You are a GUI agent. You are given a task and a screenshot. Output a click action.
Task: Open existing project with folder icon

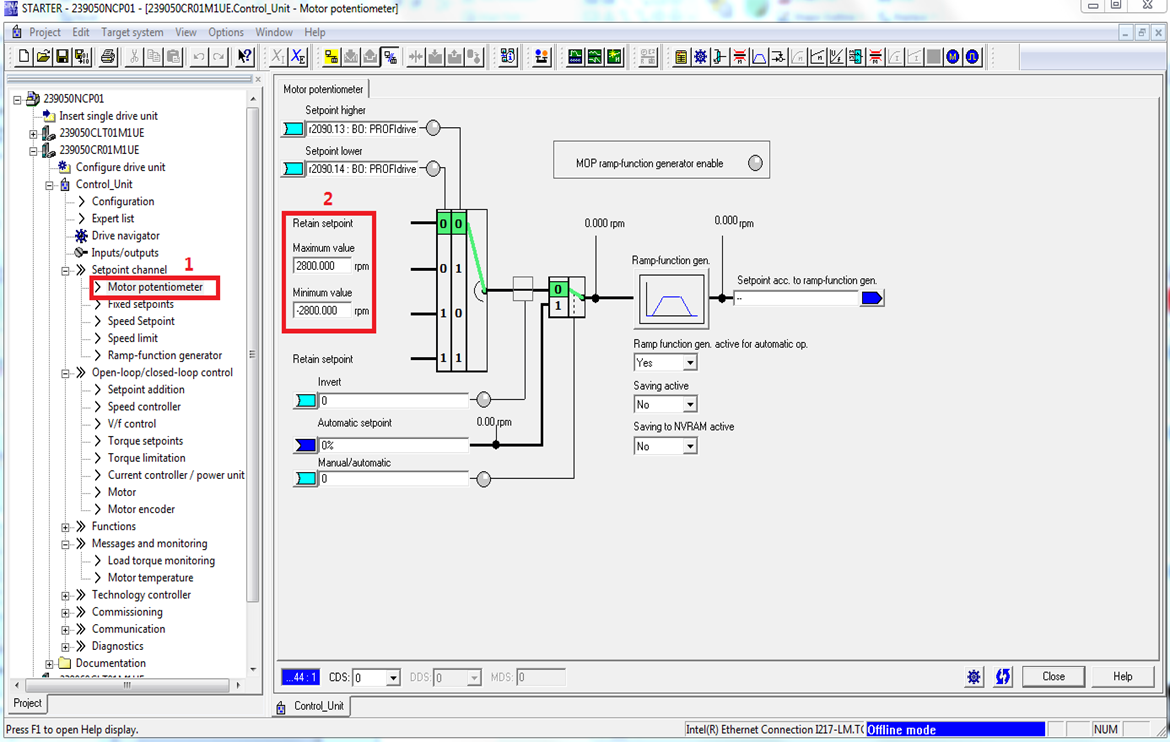point(43,57)
